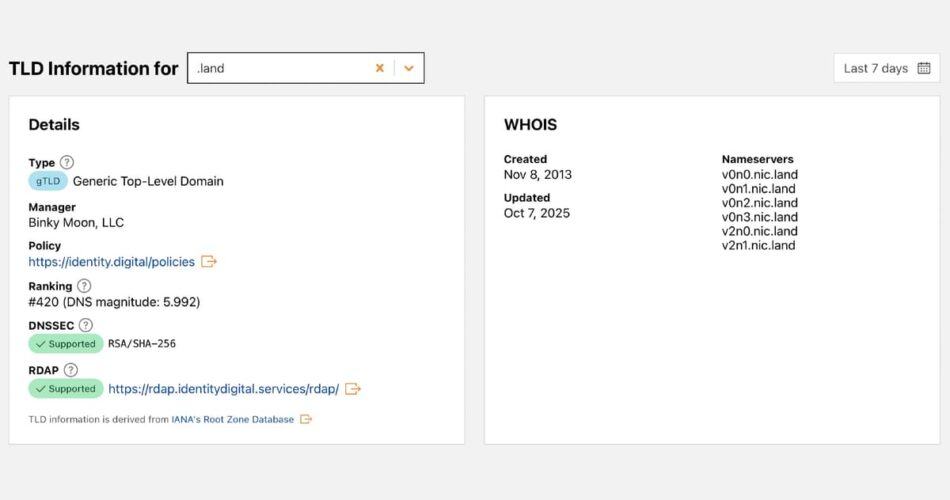Click the gTLD type badge

pyautogui.click(x=48, y=181)
